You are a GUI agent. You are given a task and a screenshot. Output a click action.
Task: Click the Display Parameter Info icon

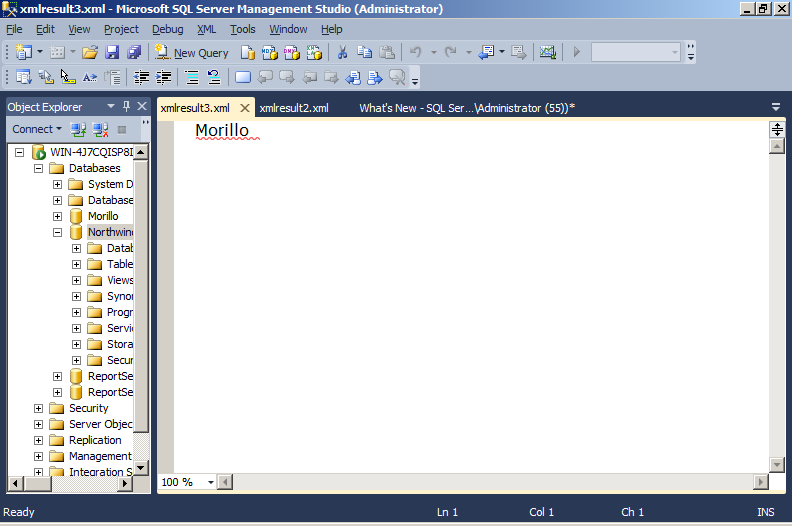pyautogui.click(x=45, y=77)
